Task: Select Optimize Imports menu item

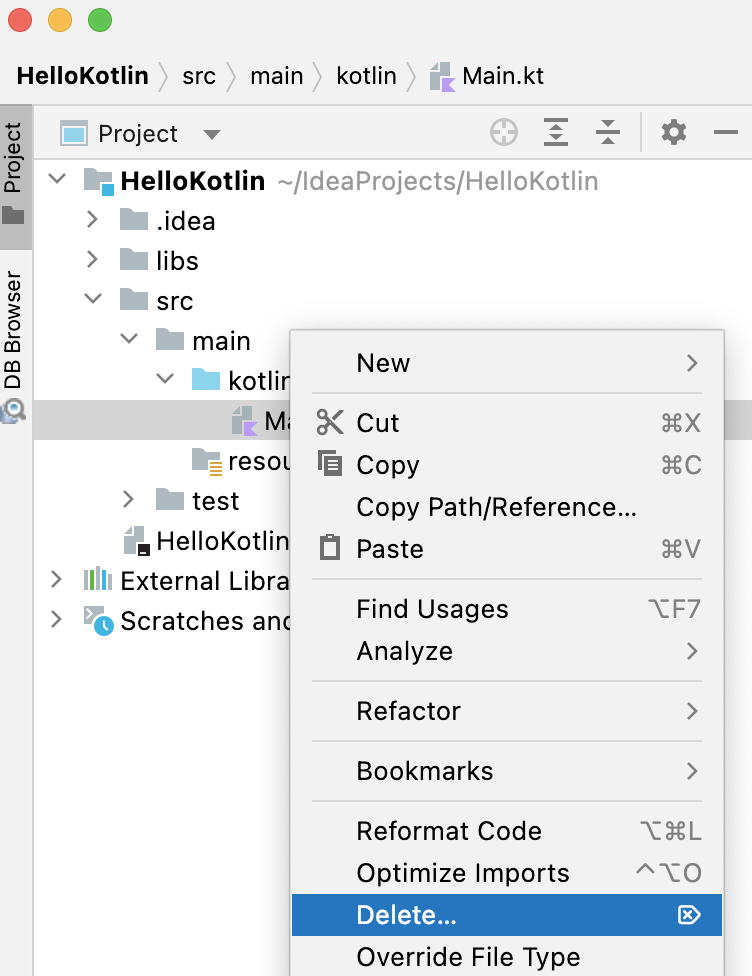Action: (507, 873)
